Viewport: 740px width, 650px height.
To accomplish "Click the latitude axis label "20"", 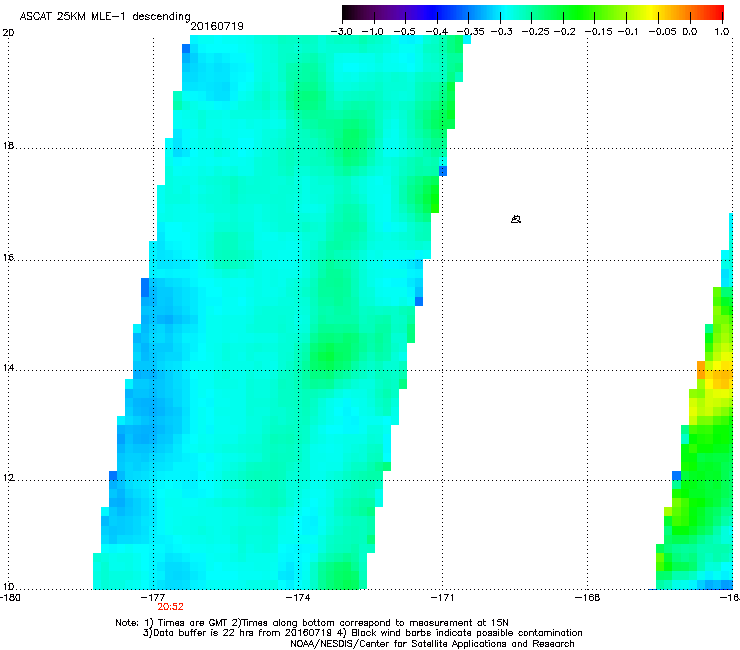I will [x=8, y=33].
